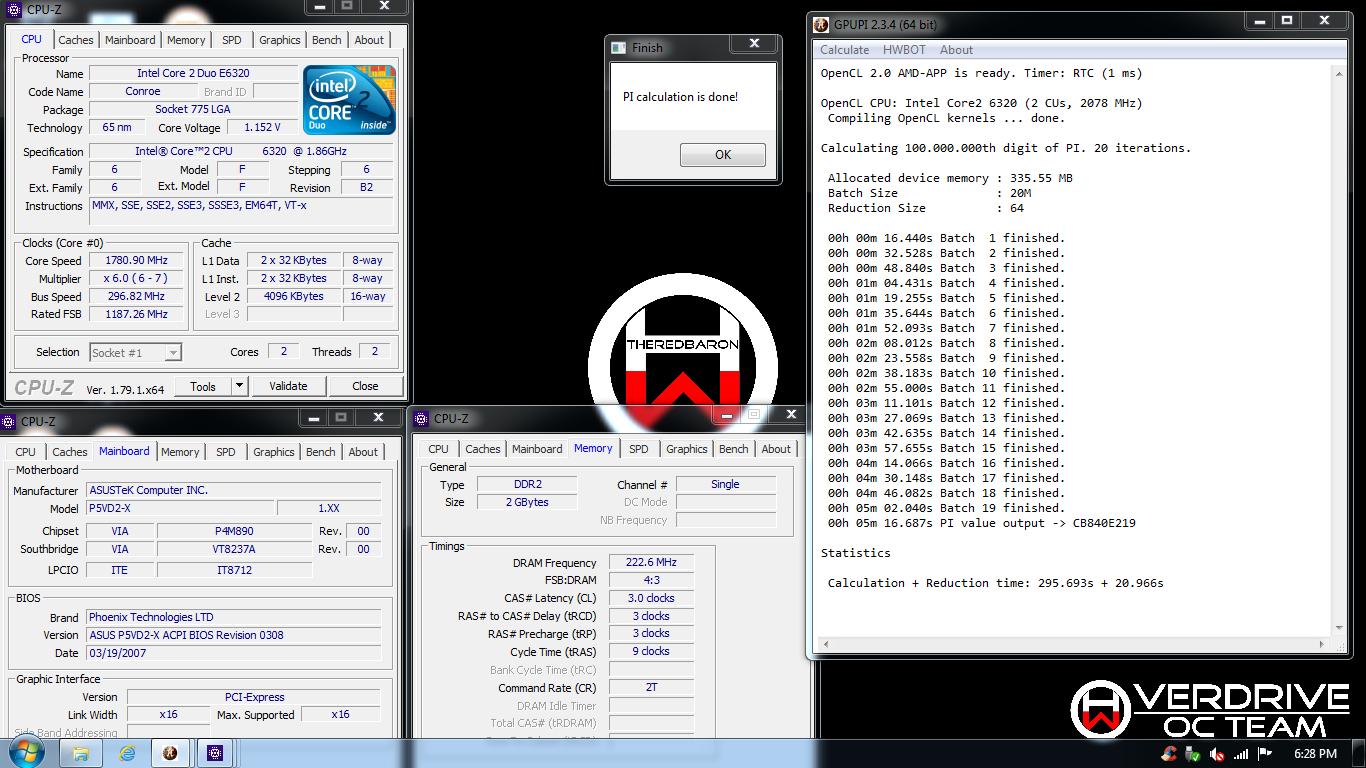Screen dimensions: 1366x768
Task: Click the Safely Remove Hardware tray icon
Action: (1192, 754)
